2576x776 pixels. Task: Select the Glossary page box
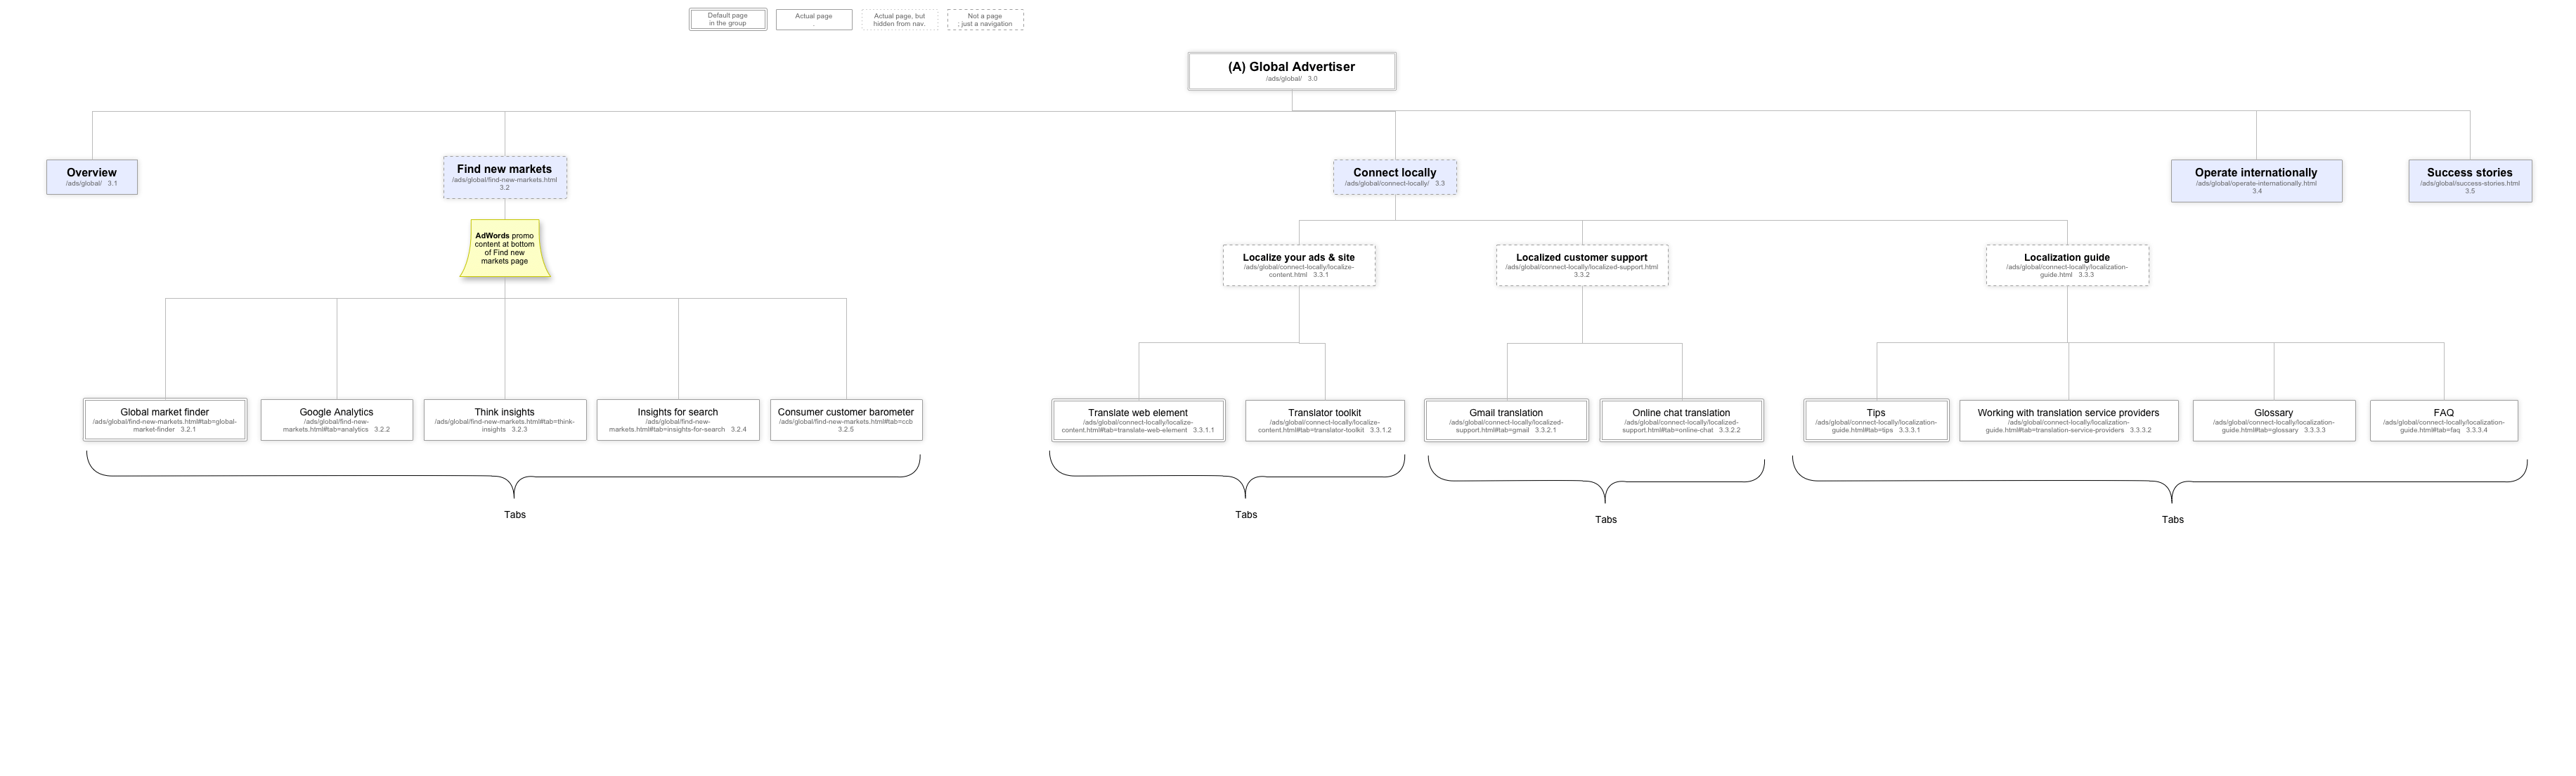[x=2273, y=420]
